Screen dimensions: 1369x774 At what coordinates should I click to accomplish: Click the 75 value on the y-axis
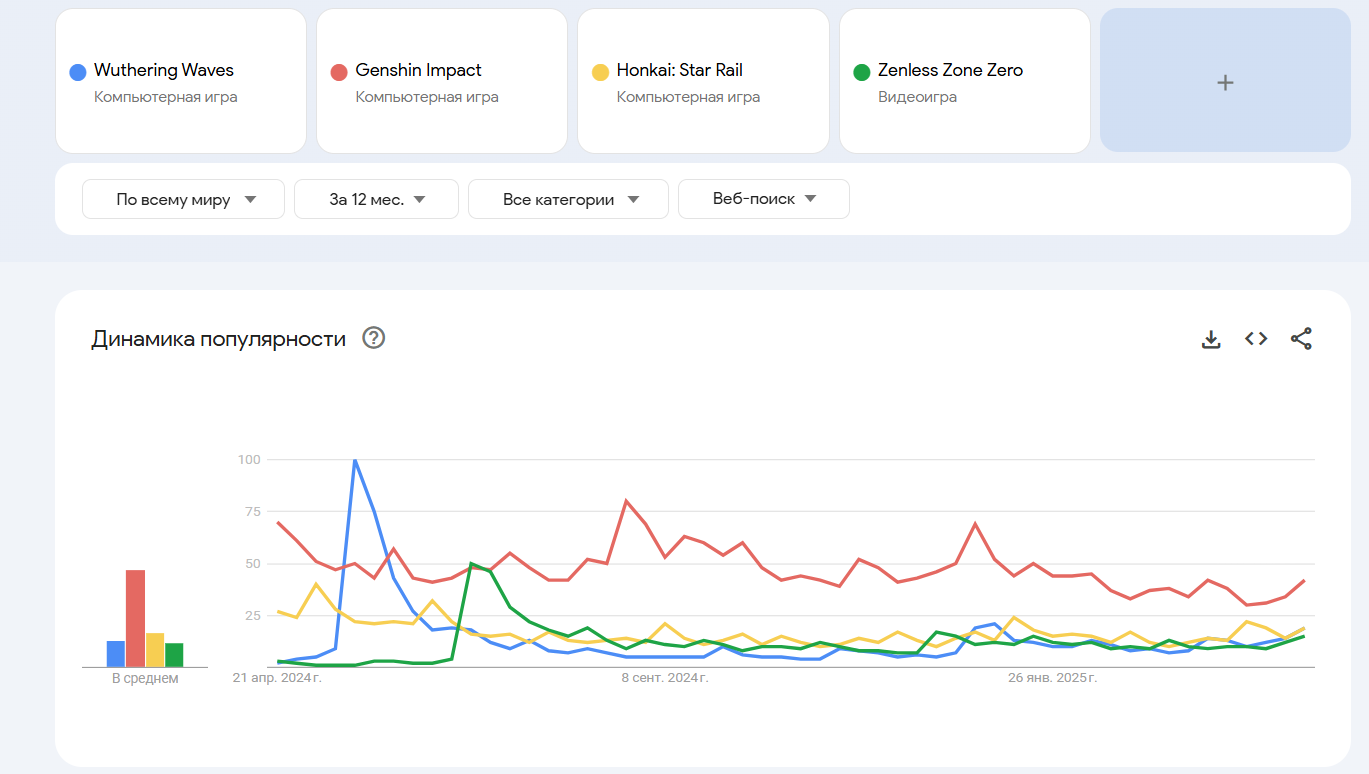[x=252, y=512]
